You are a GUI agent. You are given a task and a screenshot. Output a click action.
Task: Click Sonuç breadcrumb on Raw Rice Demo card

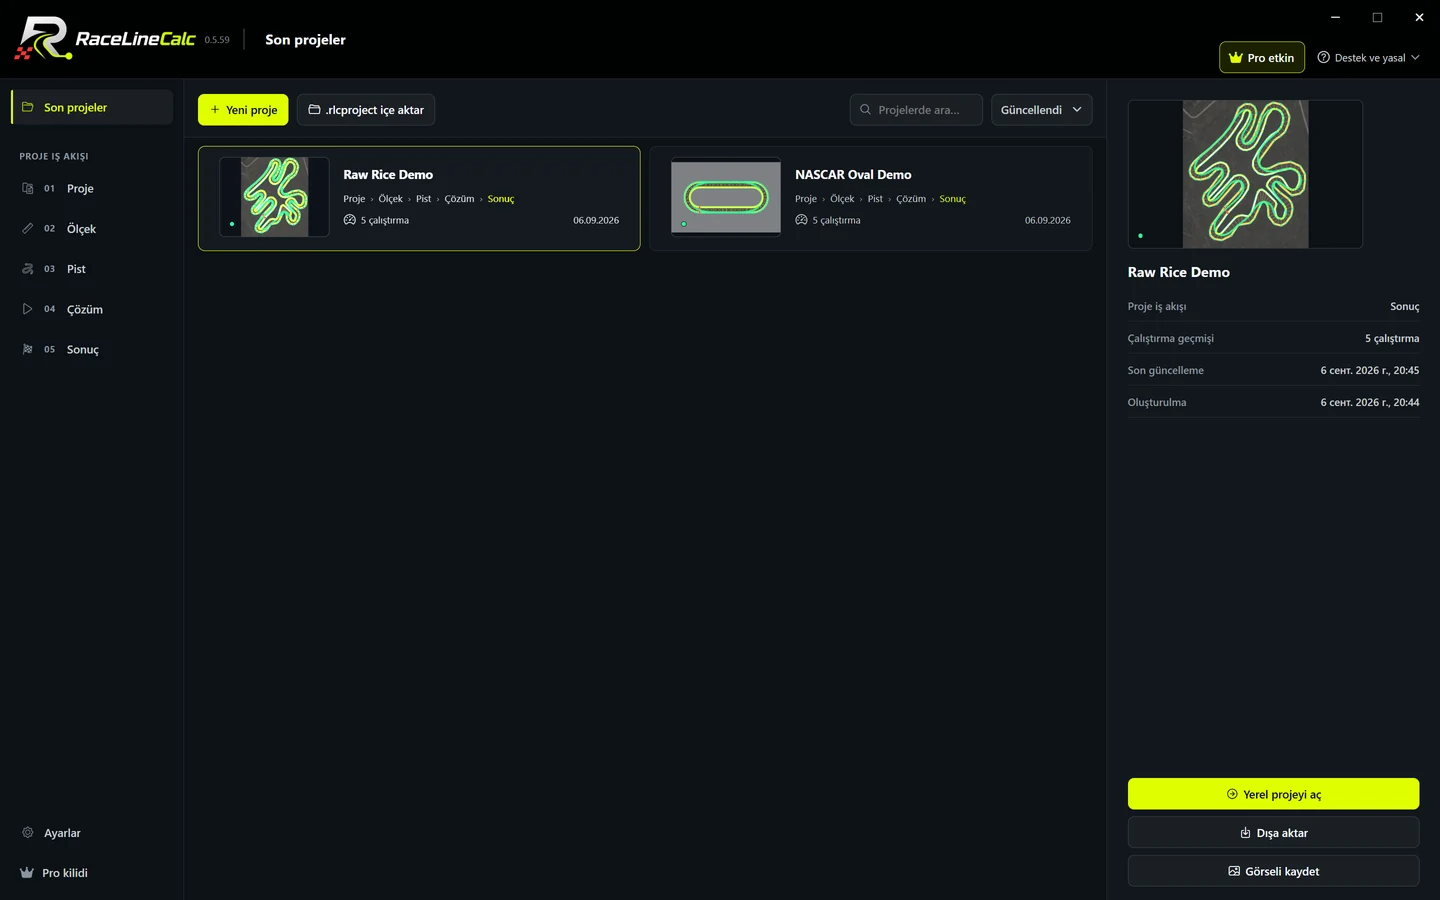click(501, 199)
